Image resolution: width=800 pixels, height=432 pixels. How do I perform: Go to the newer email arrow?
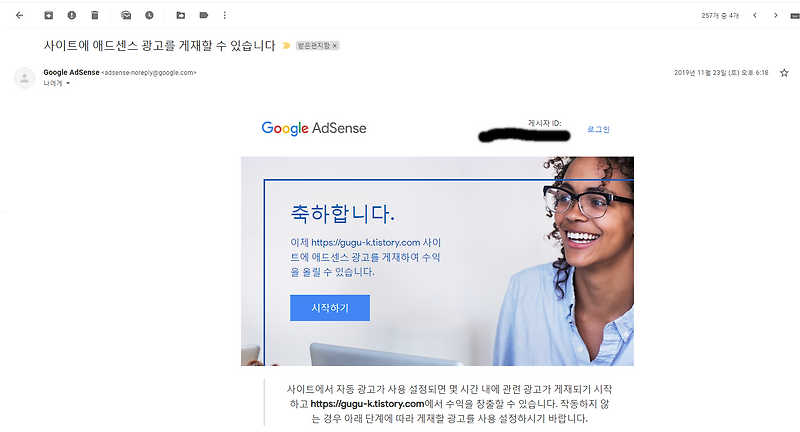click(x=755, y=15)
